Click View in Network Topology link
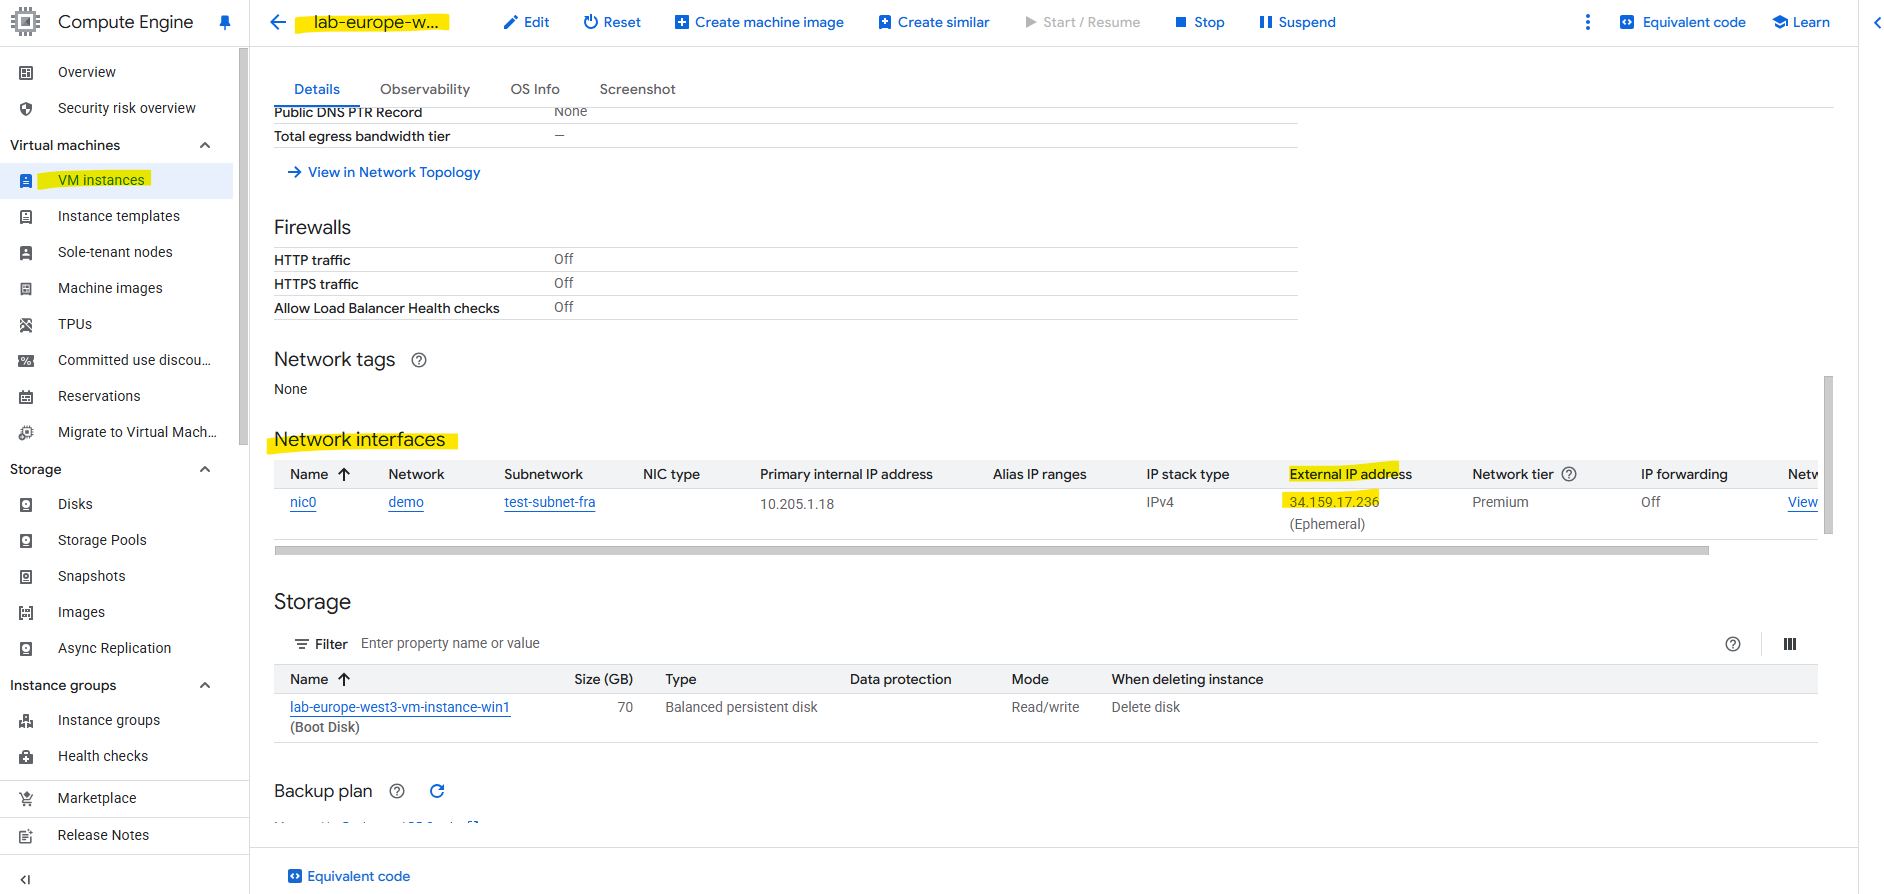 384,172
